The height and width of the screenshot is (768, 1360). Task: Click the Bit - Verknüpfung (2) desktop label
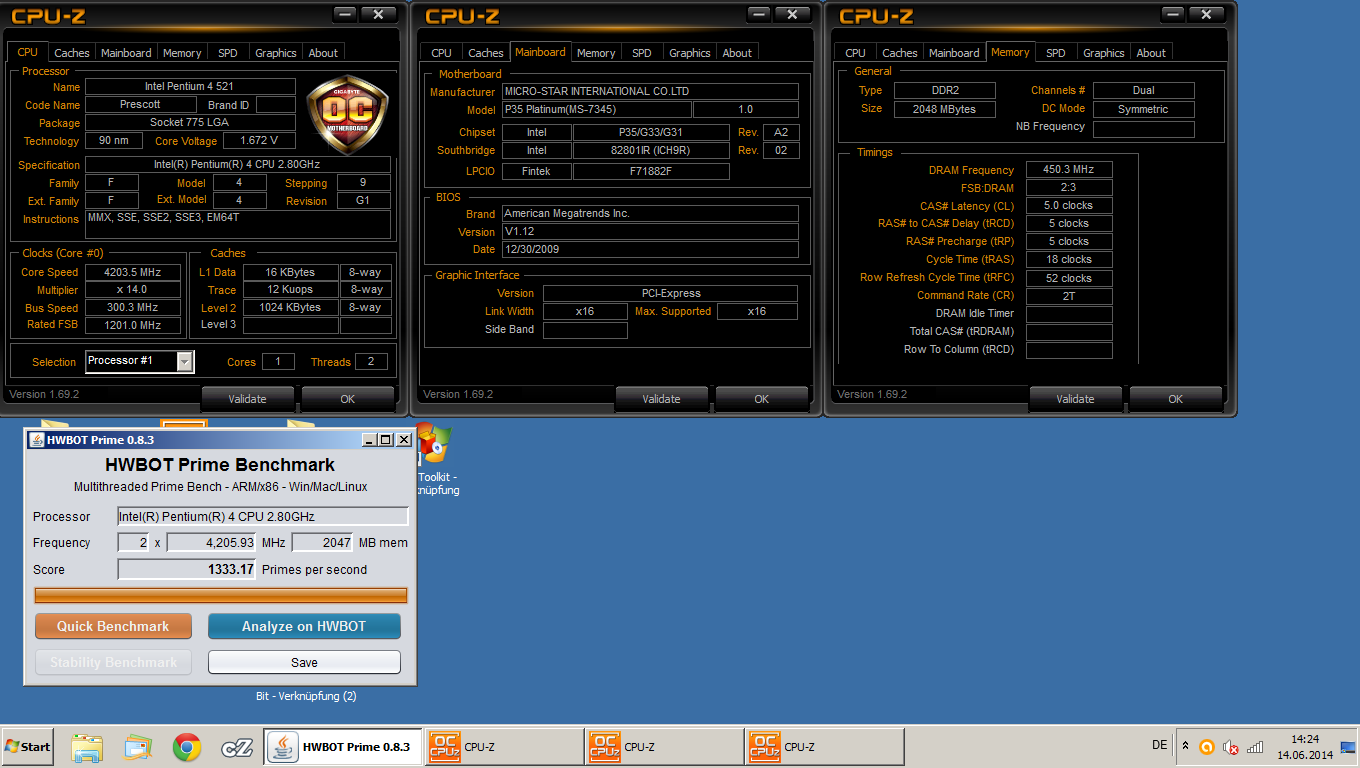[306, 696]
